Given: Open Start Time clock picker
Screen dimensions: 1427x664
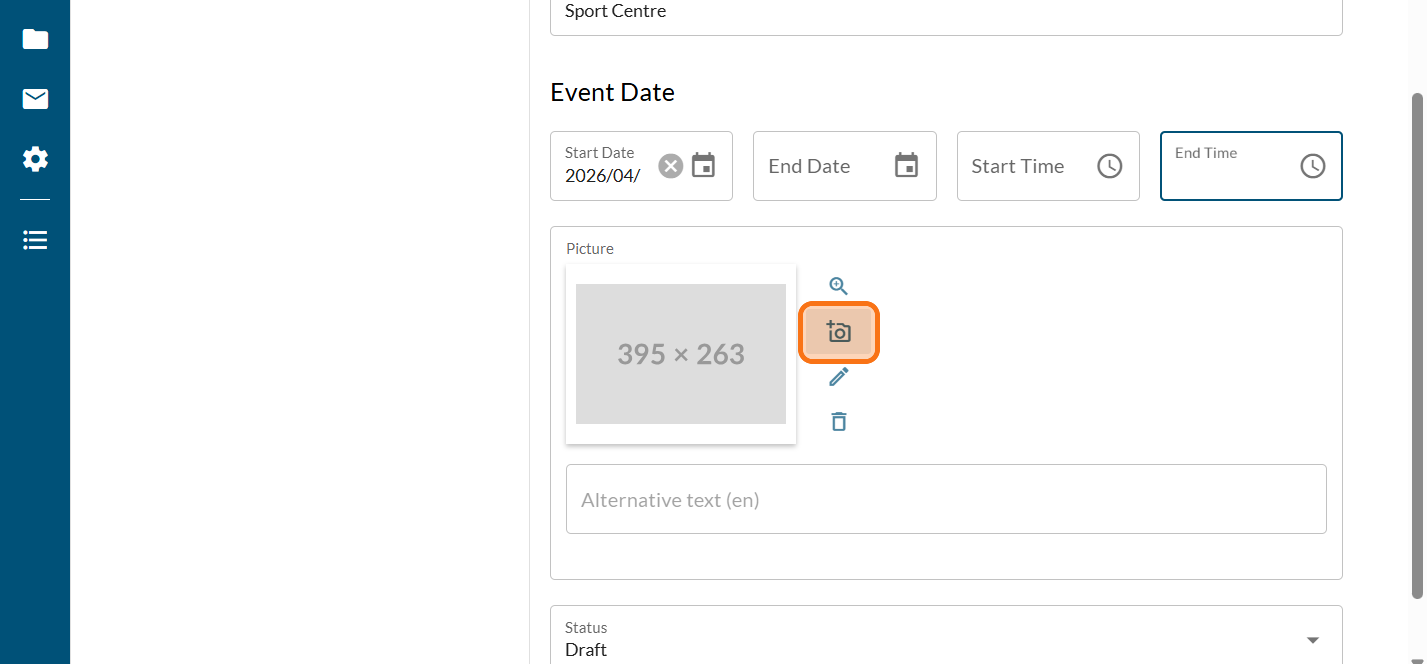Looking at the screenshot, I should [1109, 166].
